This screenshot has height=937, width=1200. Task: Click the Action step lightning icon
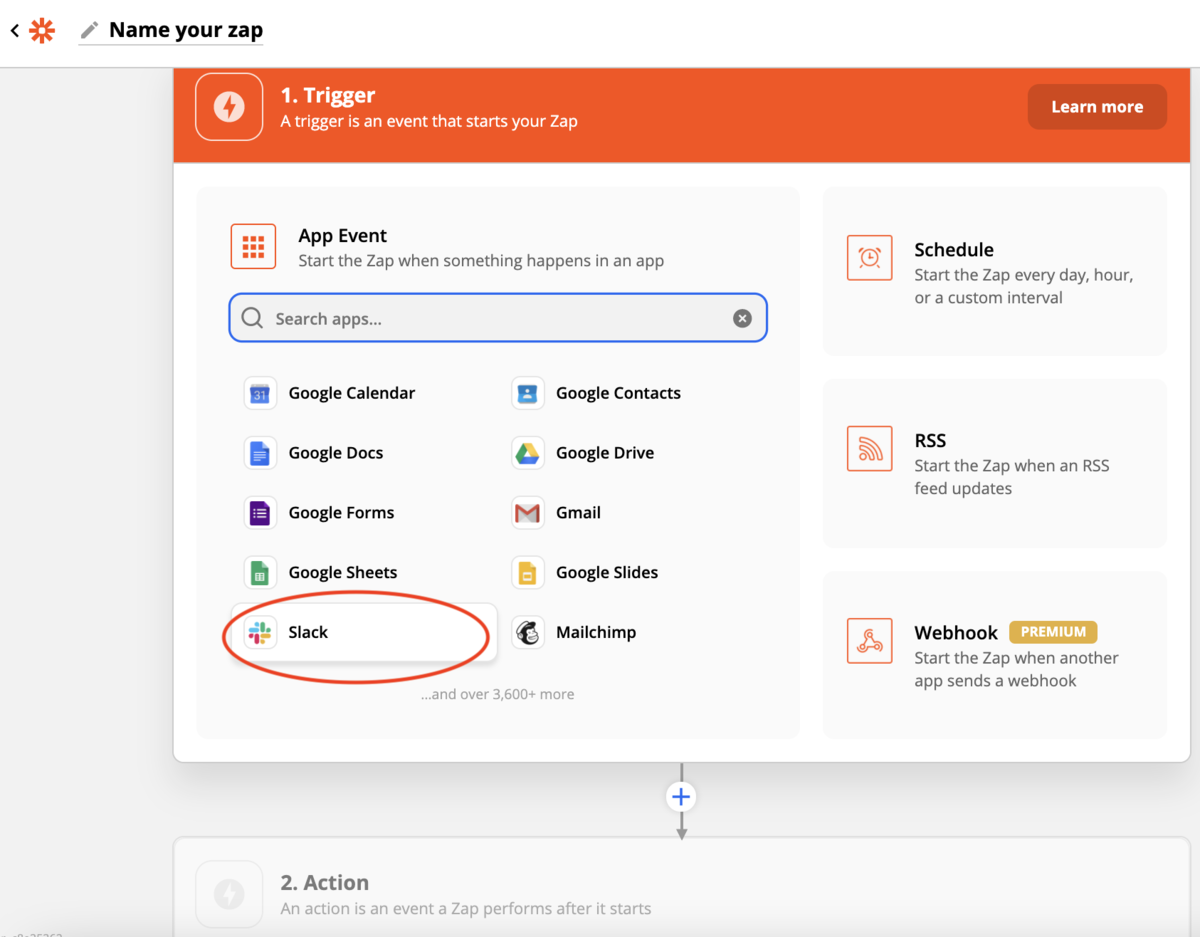[x=229, y=894]
